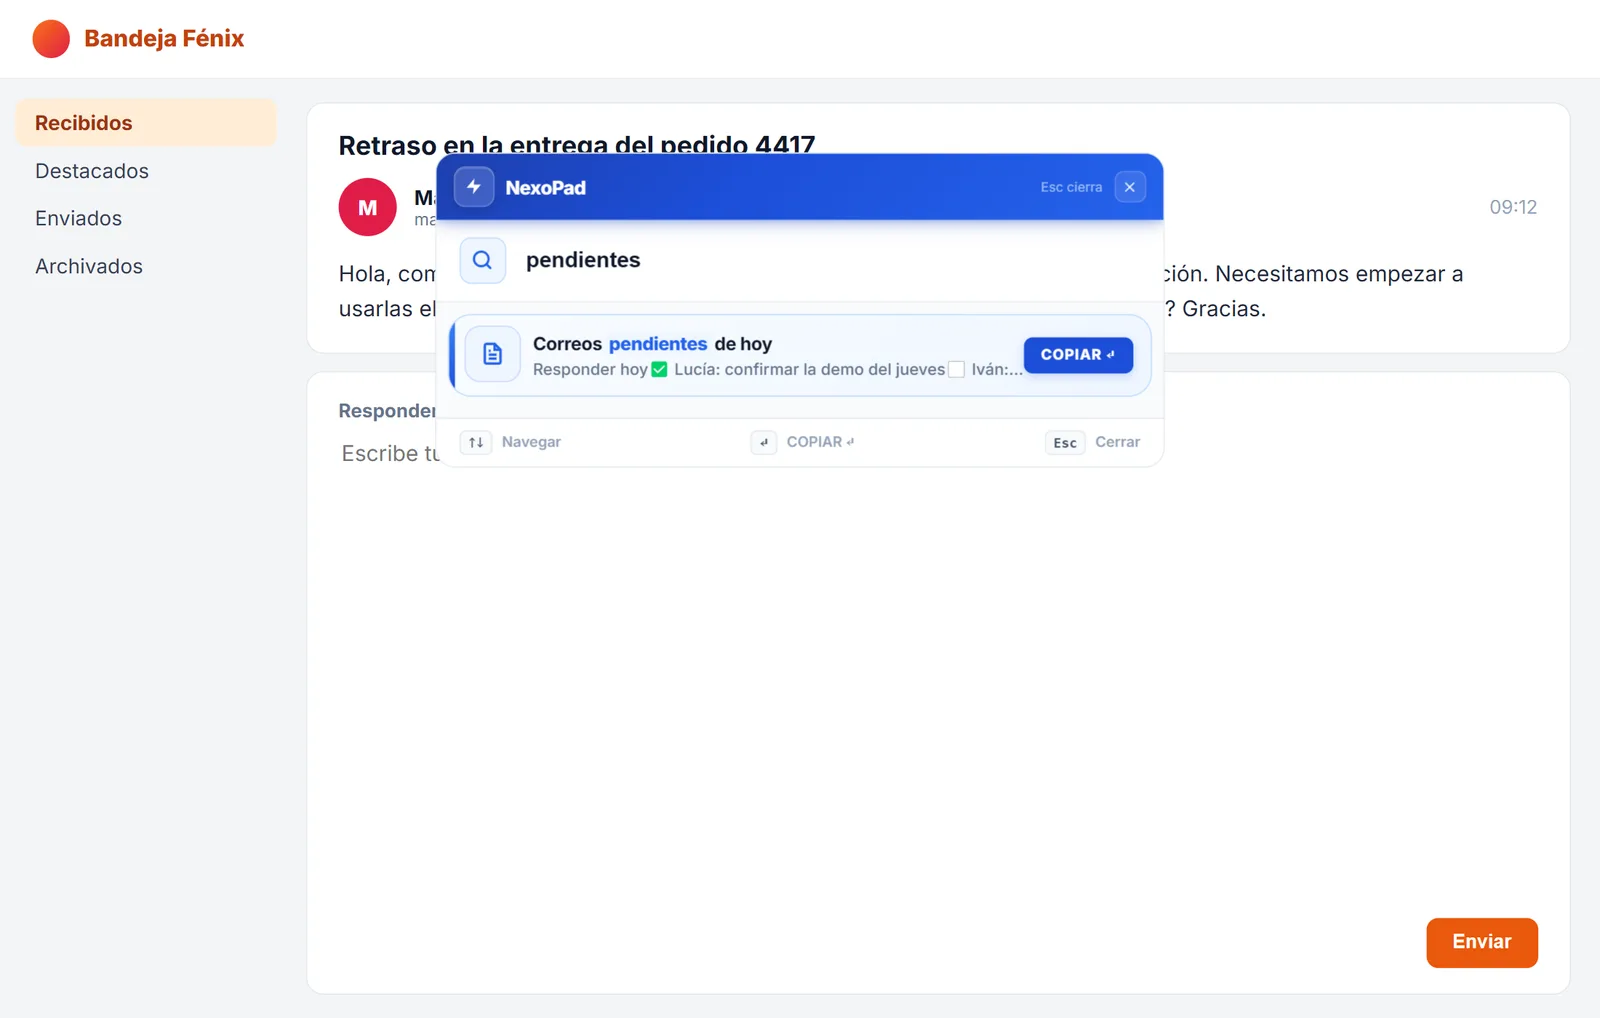Click the magnifier search icon in NexoPad
Screen dimensions: 1600x1018
482,260
